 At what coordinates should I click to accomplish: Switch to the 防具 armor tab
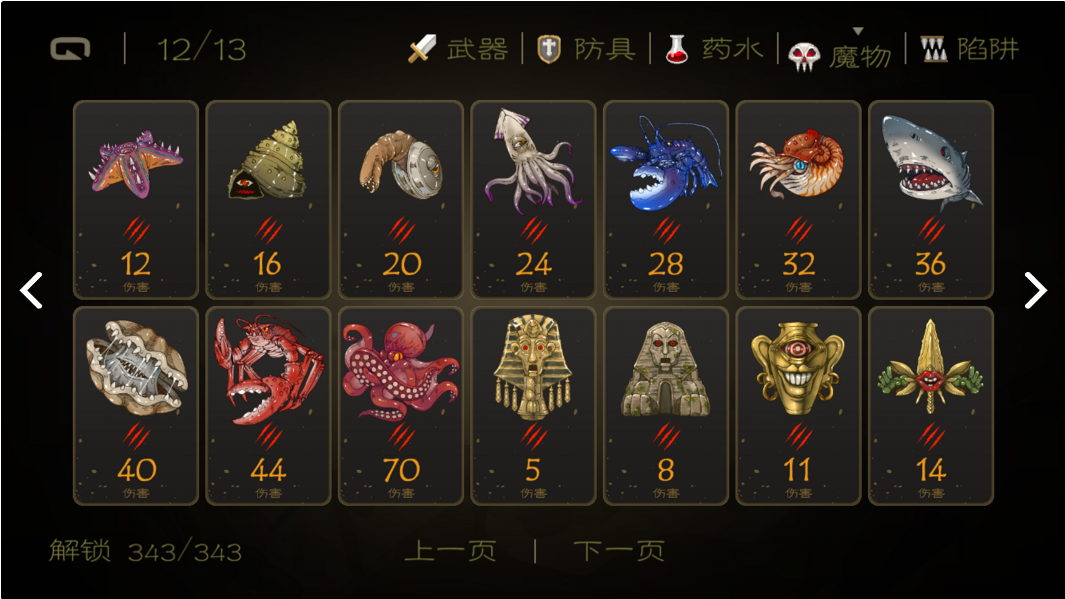click(586, 49)
